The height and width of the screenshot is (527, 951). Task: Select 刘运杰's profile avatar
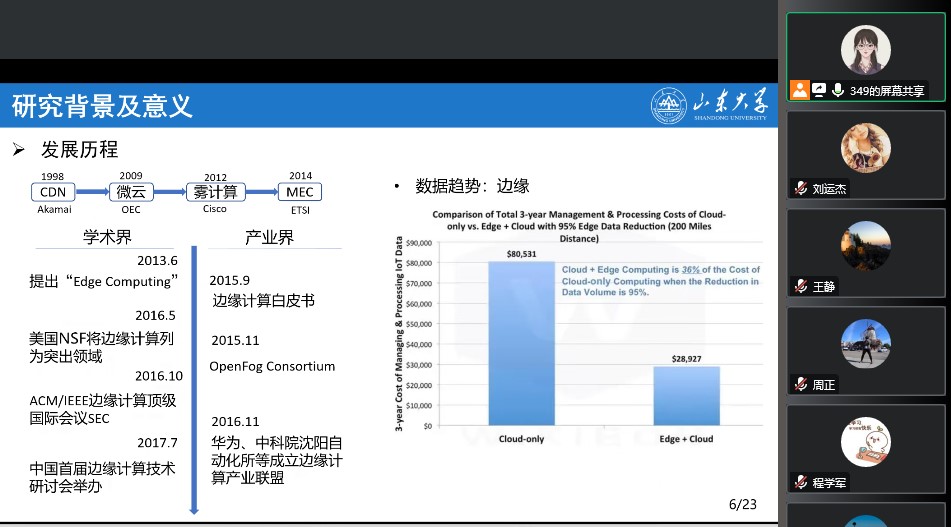click(x=865, y=148)
